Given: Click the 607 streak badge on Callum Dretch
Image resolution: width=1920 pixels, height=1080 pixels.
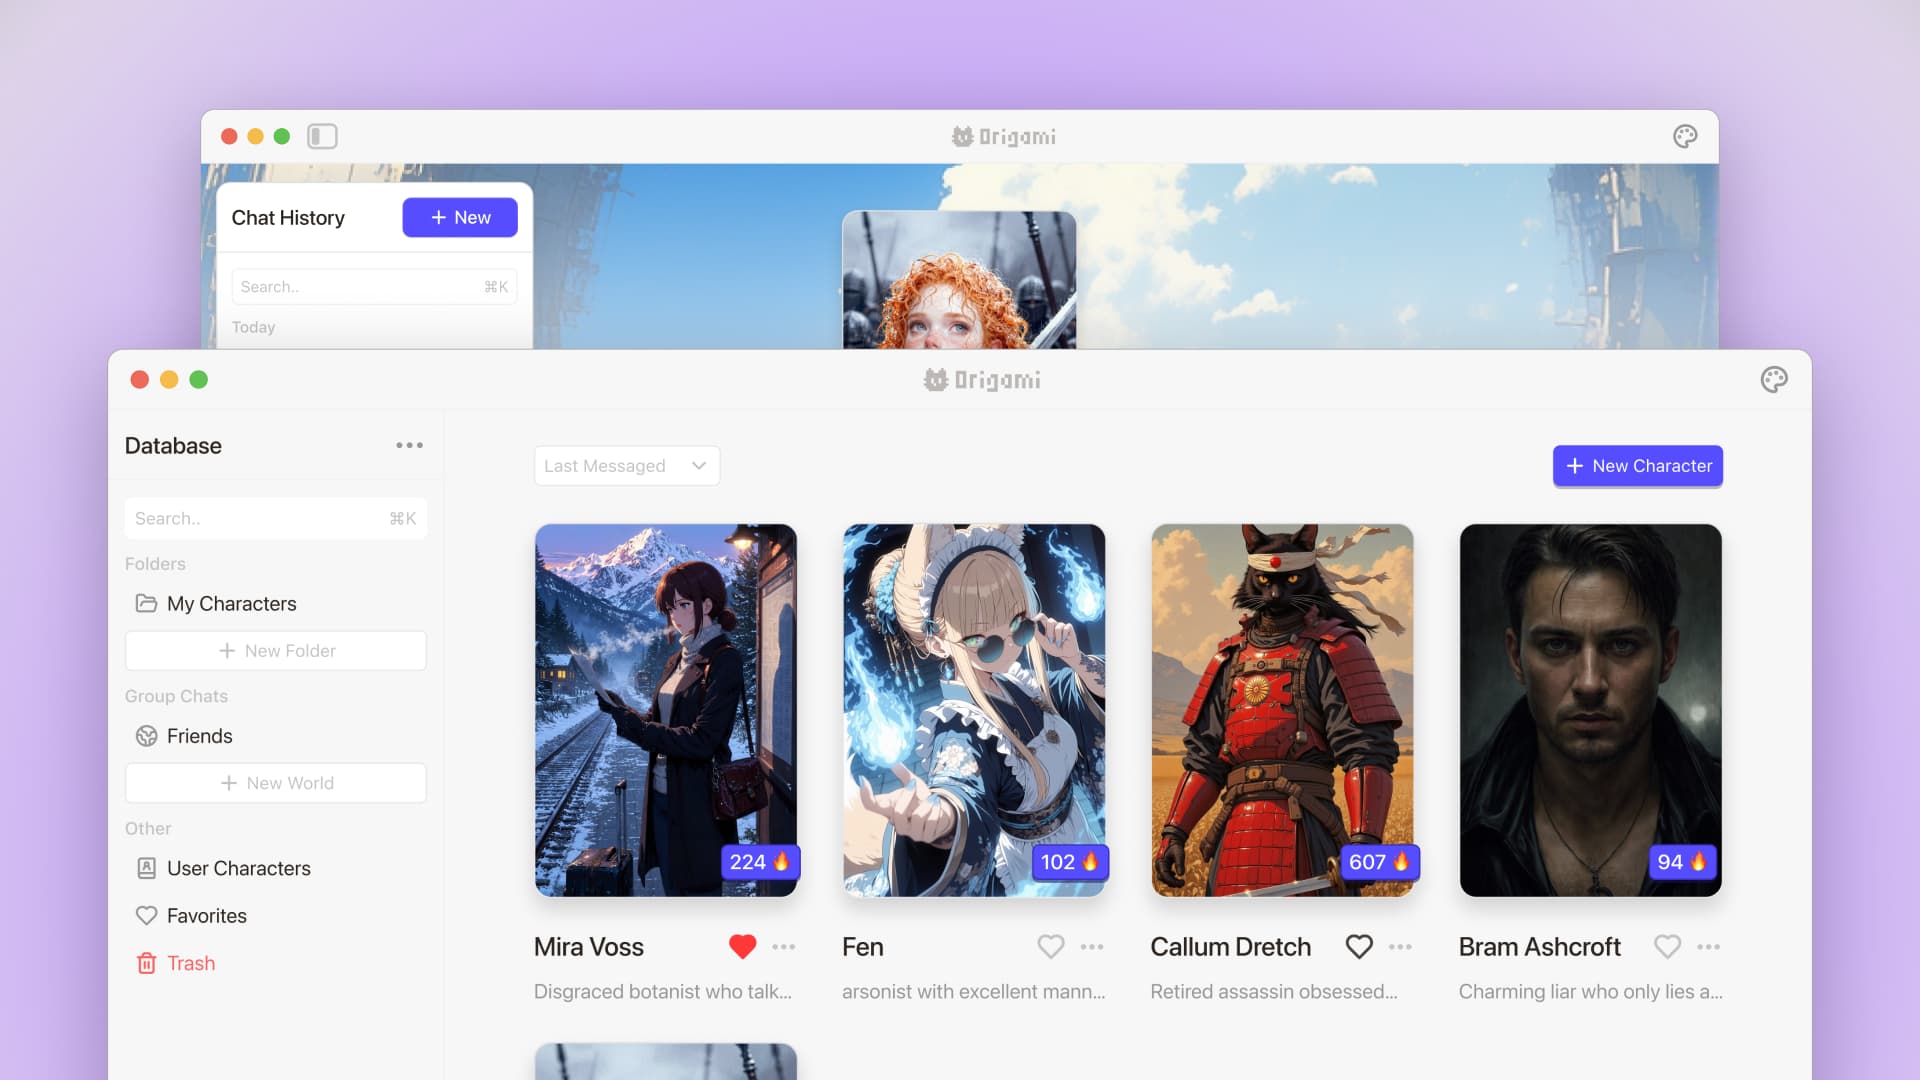Looking at the screenshot, I should [1379, 862].
